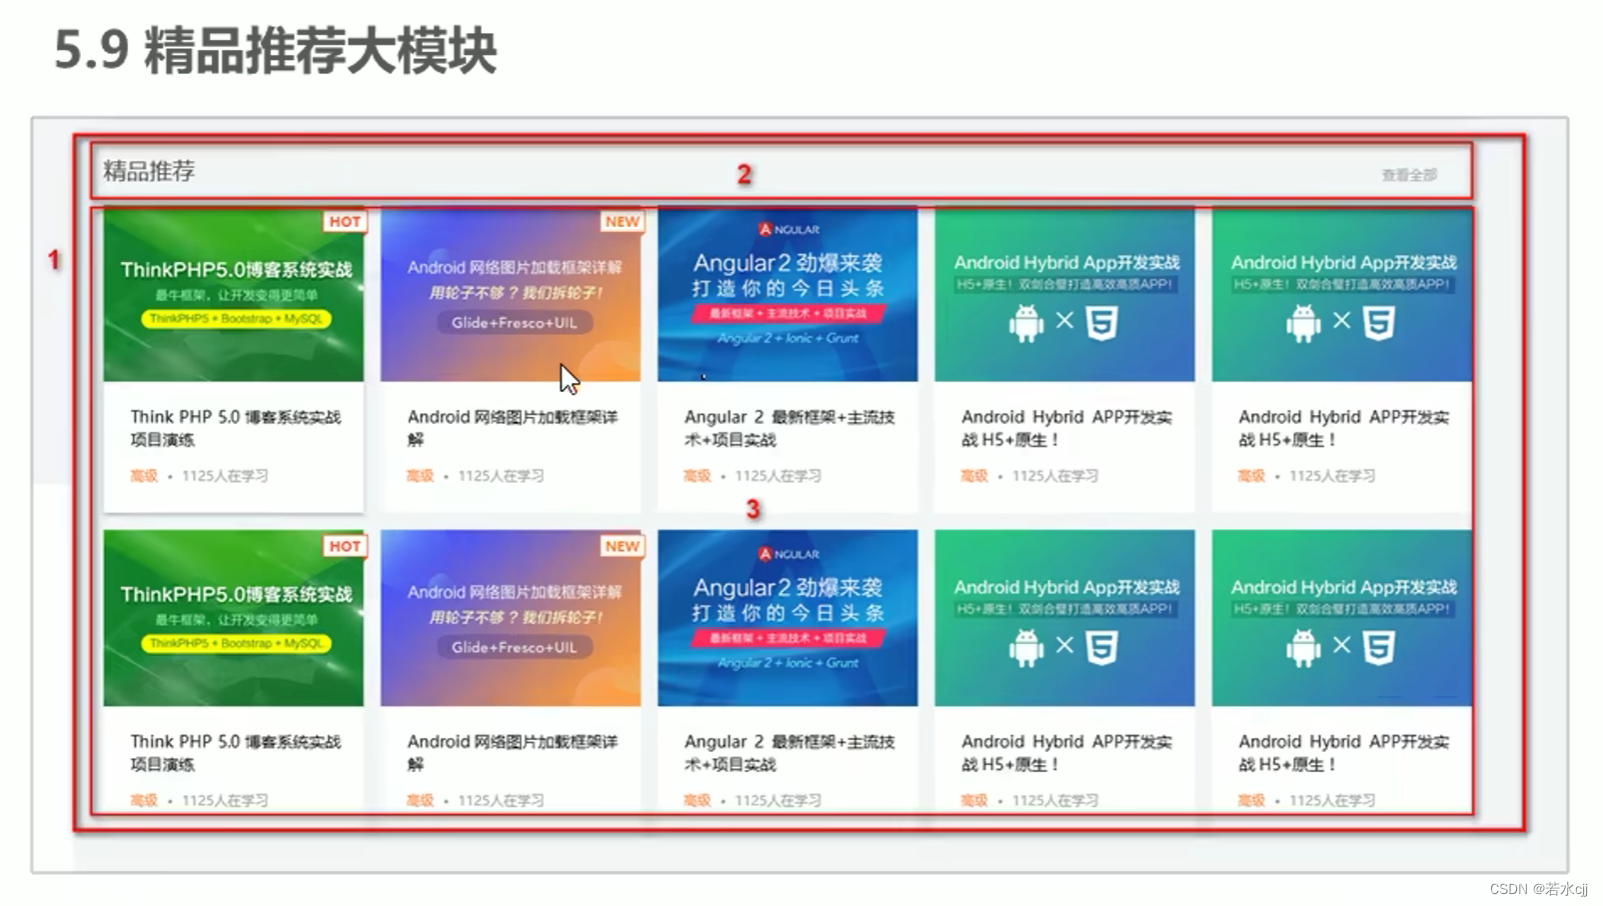Image resolution: width=1603 pixels, height=906 pixels.
Task: Open the 查看全部 link in the top-right corner
Action: click(x=1410, y=174)
